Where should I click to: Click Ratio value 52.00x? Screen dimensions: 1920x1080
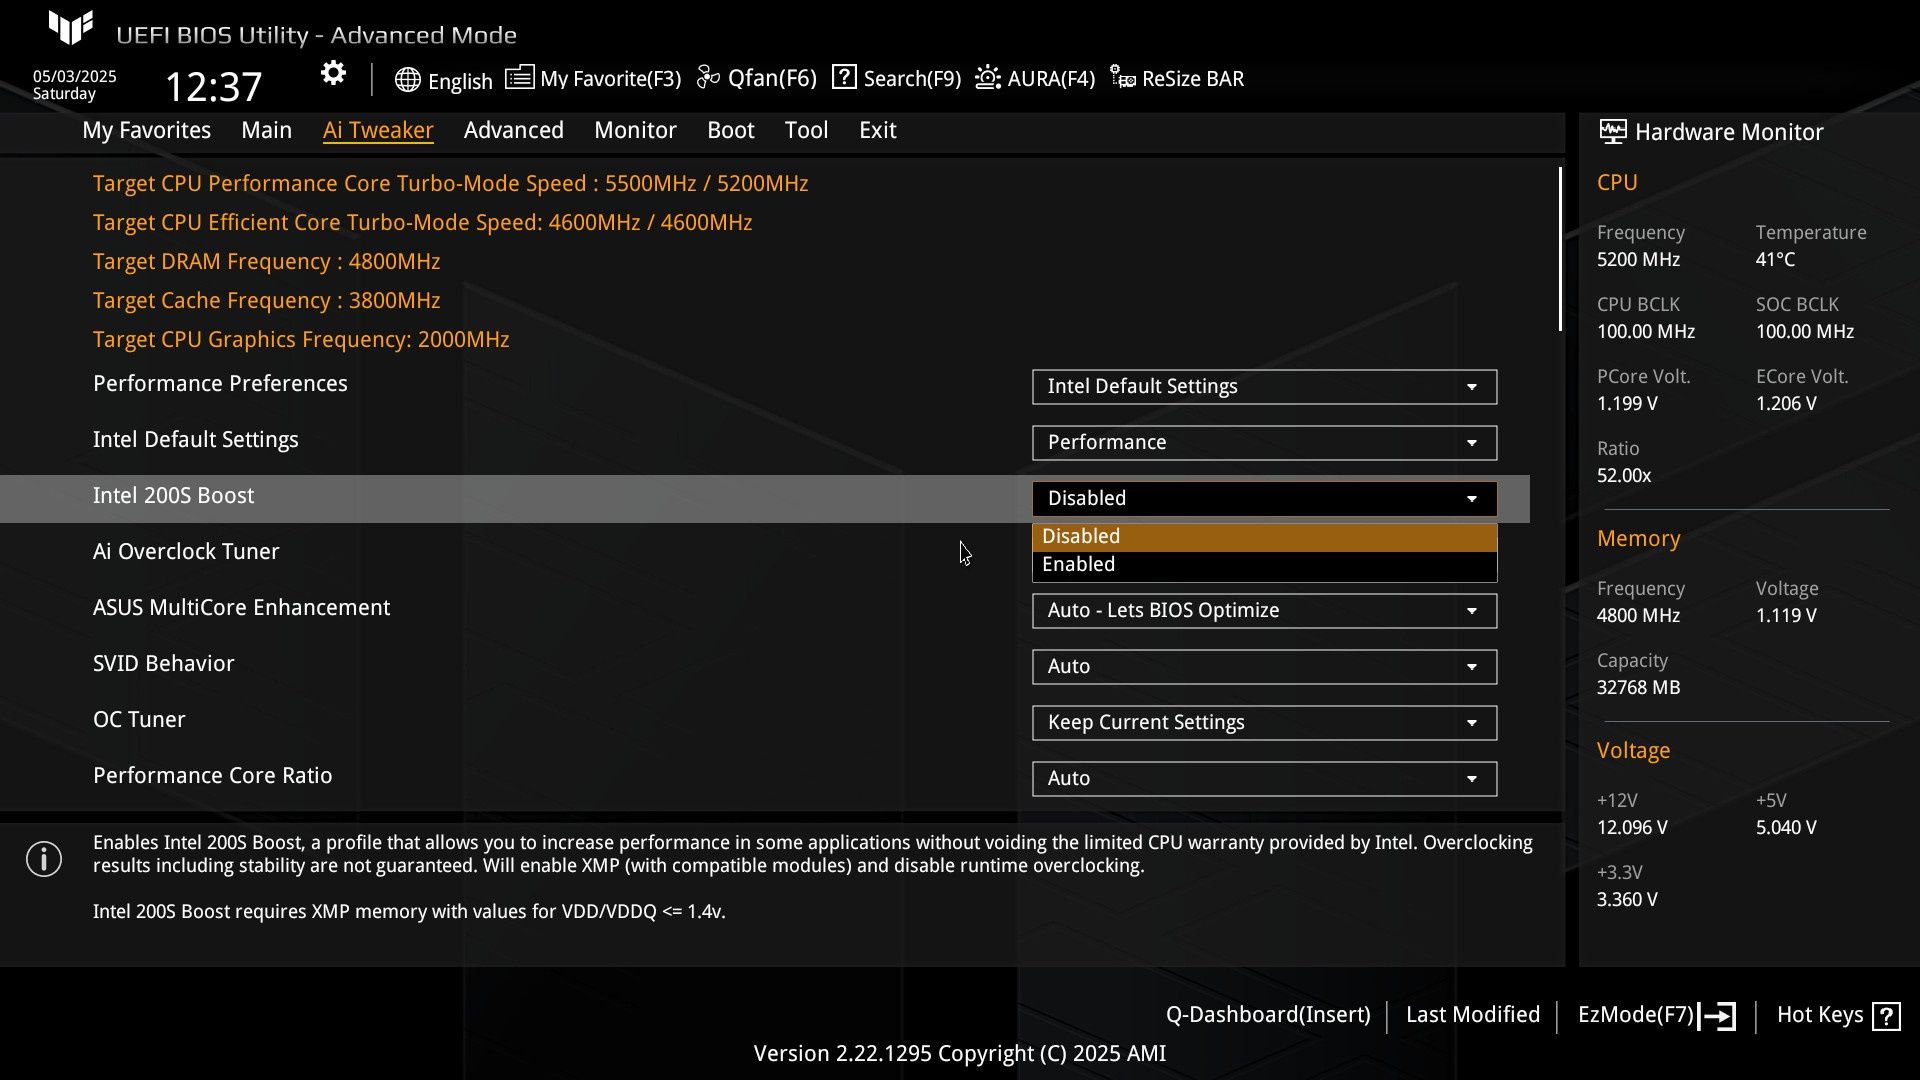coord(1624,476)
